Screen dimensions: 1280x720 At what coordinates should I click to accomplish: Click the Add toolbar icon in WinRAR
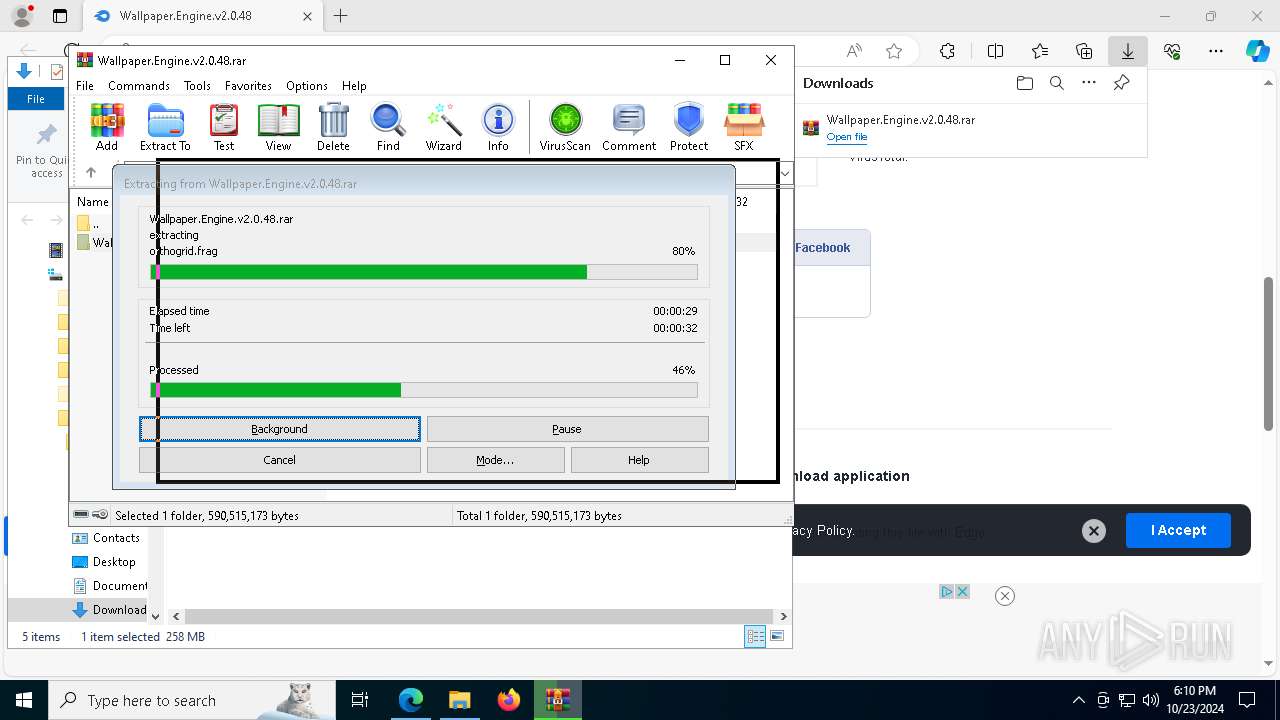pos(107,127)
